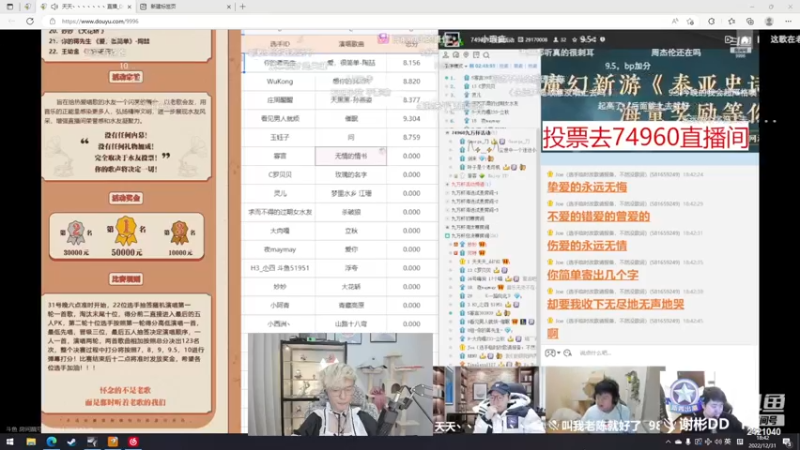Click the chat lyric 挚爱的永远无悔
Screen dimensions: 800x450
click(x=587, y=187)
